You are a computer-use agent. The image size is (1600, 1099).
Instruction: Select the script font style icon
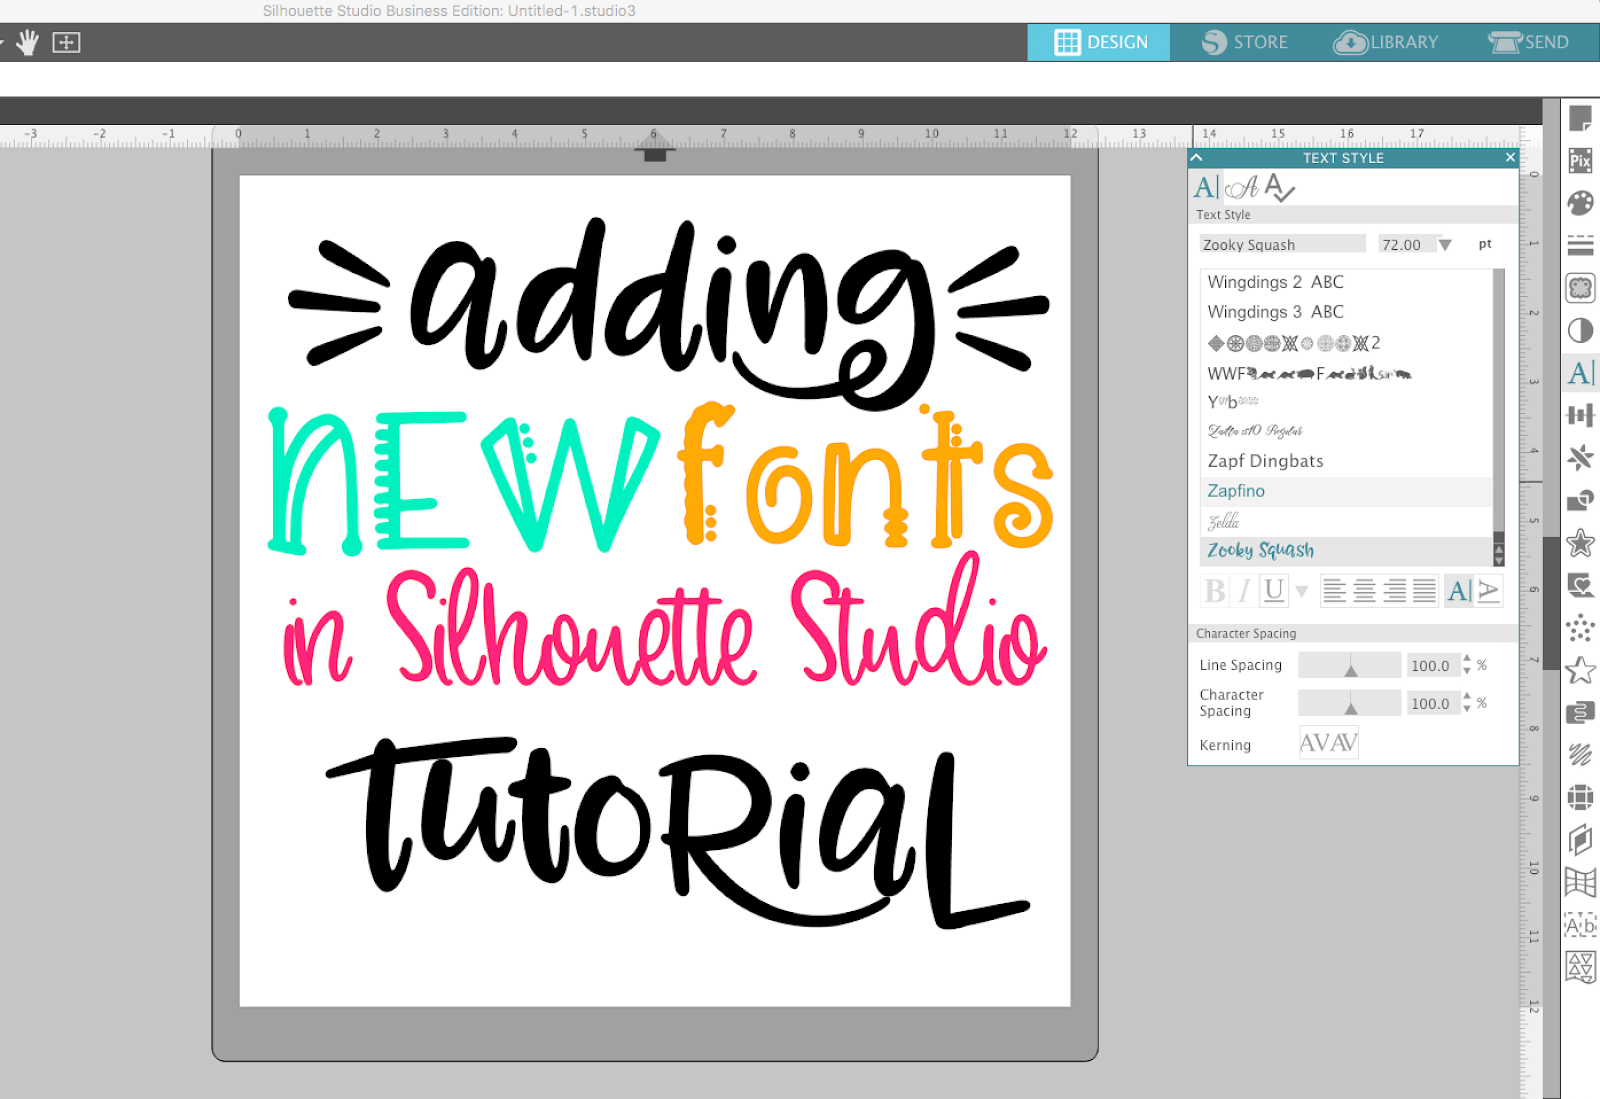[1241, 187]
